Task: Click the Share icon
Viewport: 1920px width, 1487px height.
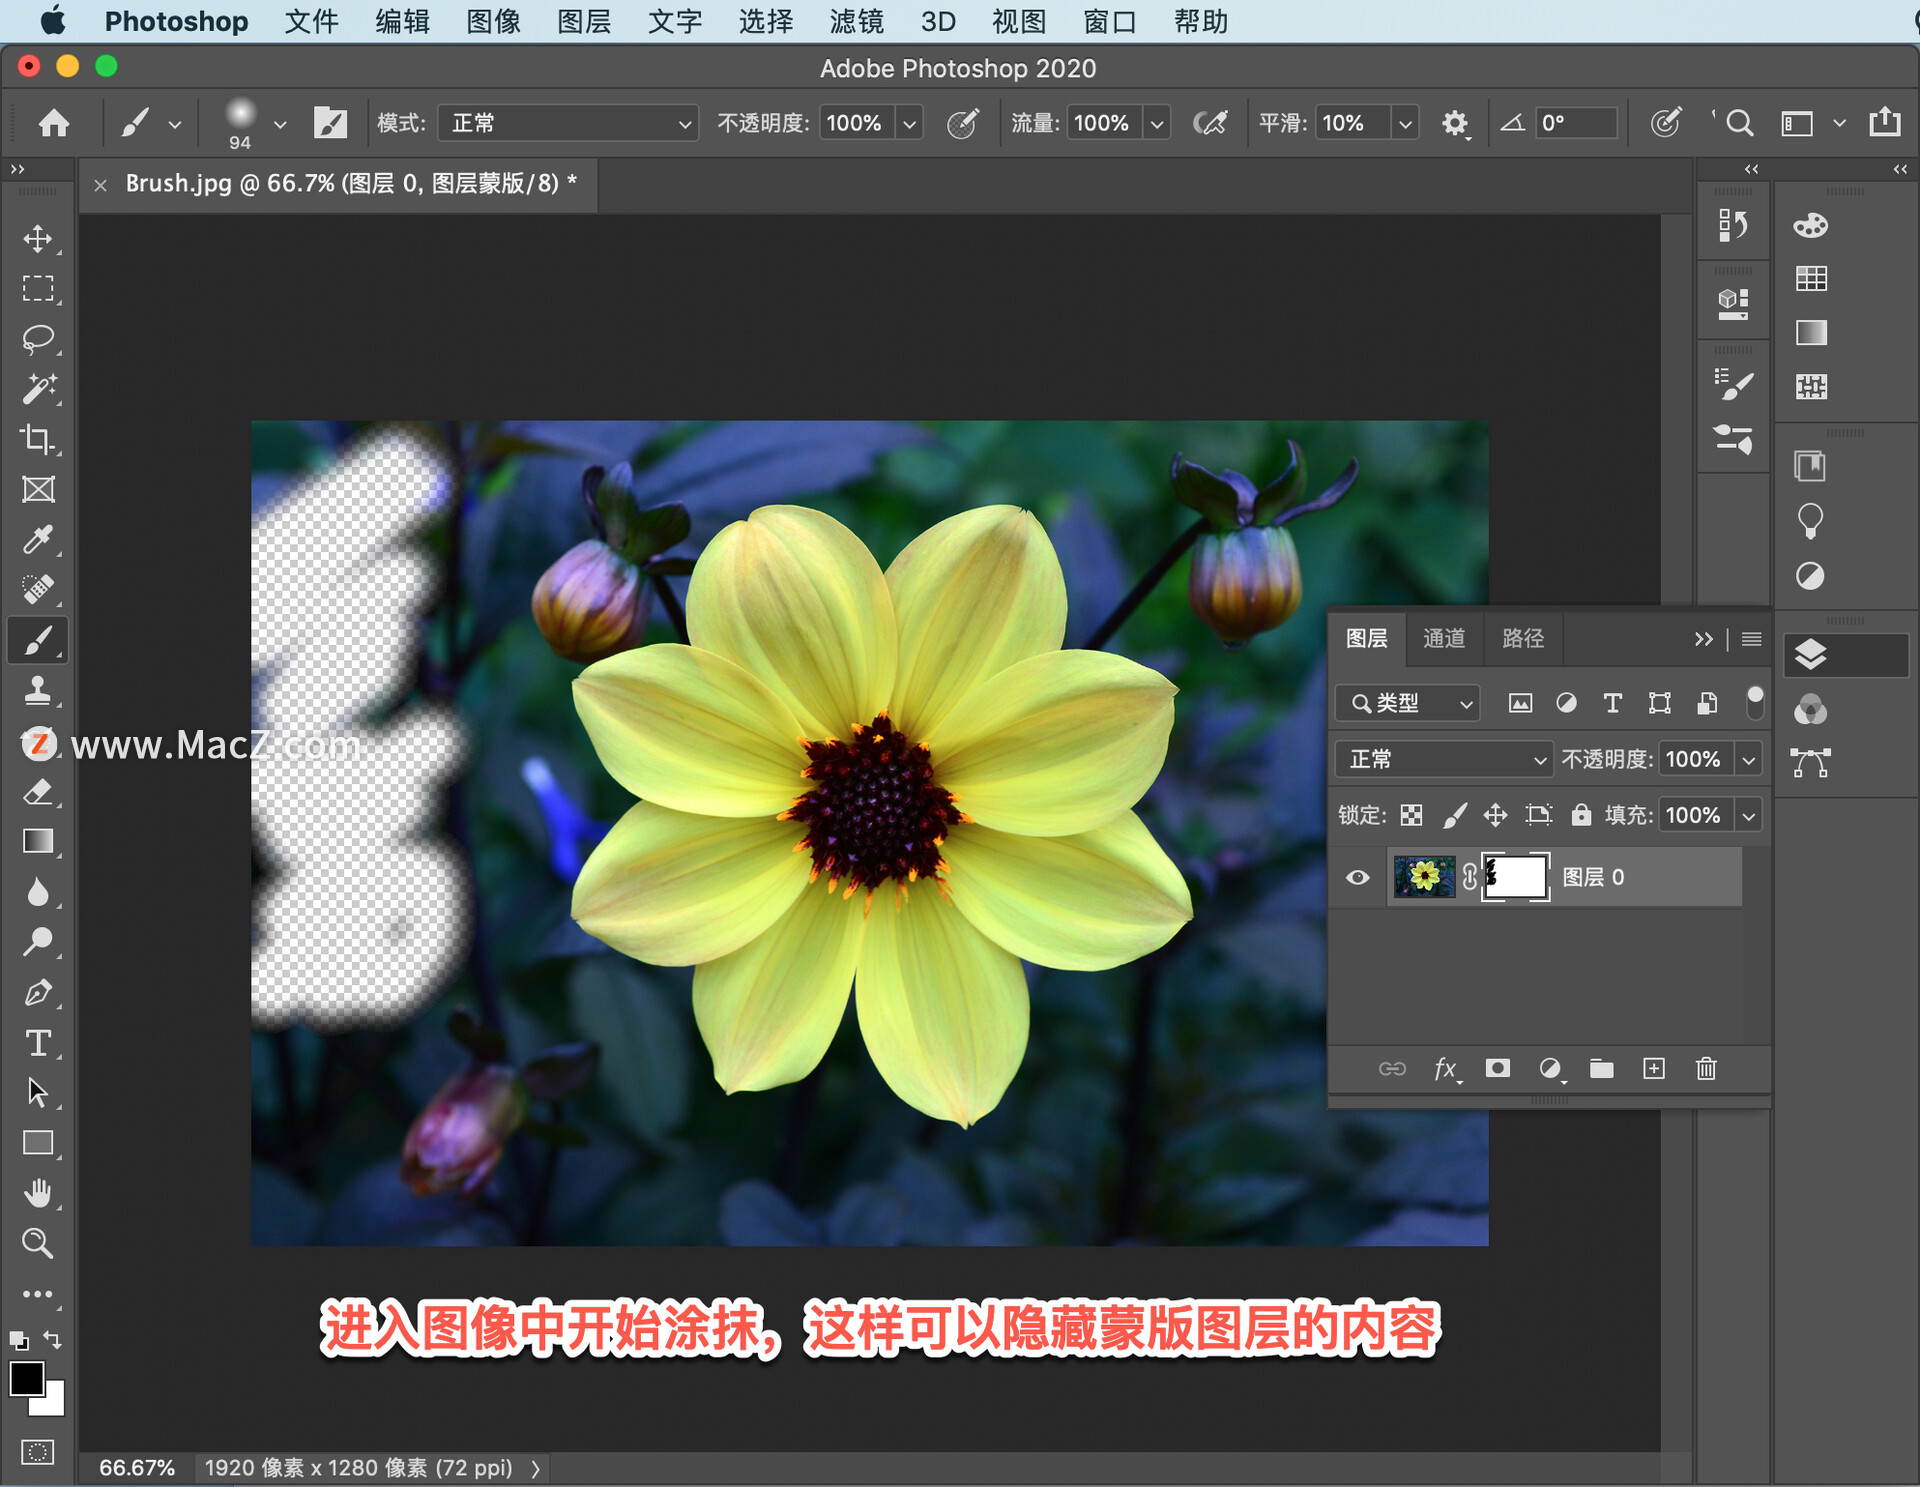Action: 1885,122
